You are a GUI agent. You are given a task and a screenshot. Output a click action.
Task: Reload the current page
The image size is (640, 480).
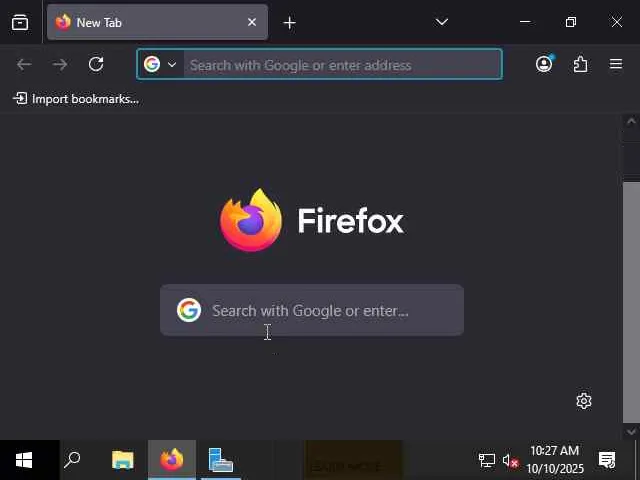(x=96, y=64)
